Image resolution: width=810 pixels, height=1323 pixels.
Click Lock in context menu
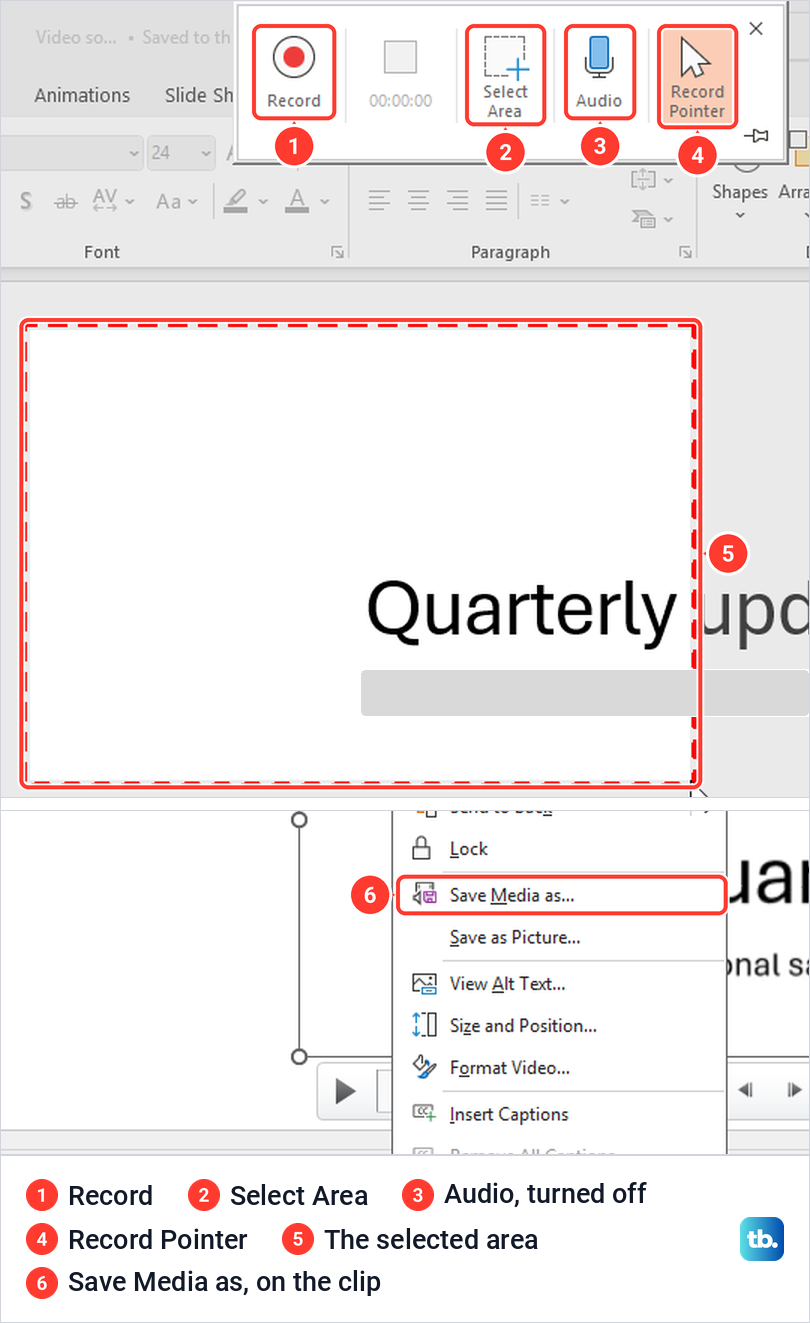pos(560,848)
